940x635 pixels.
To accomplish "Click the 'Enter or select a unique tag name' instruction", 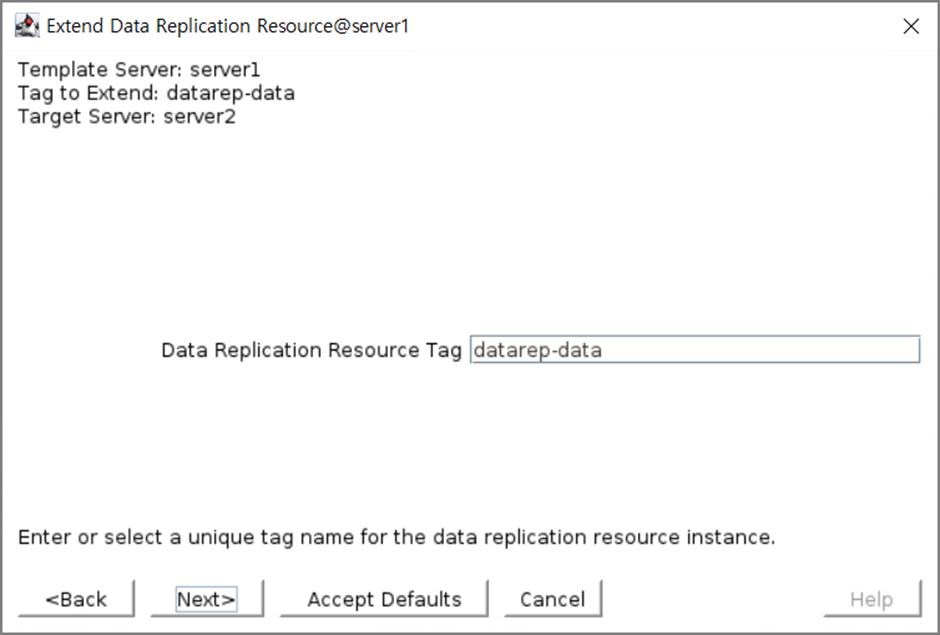I will [x=396, y=537].
